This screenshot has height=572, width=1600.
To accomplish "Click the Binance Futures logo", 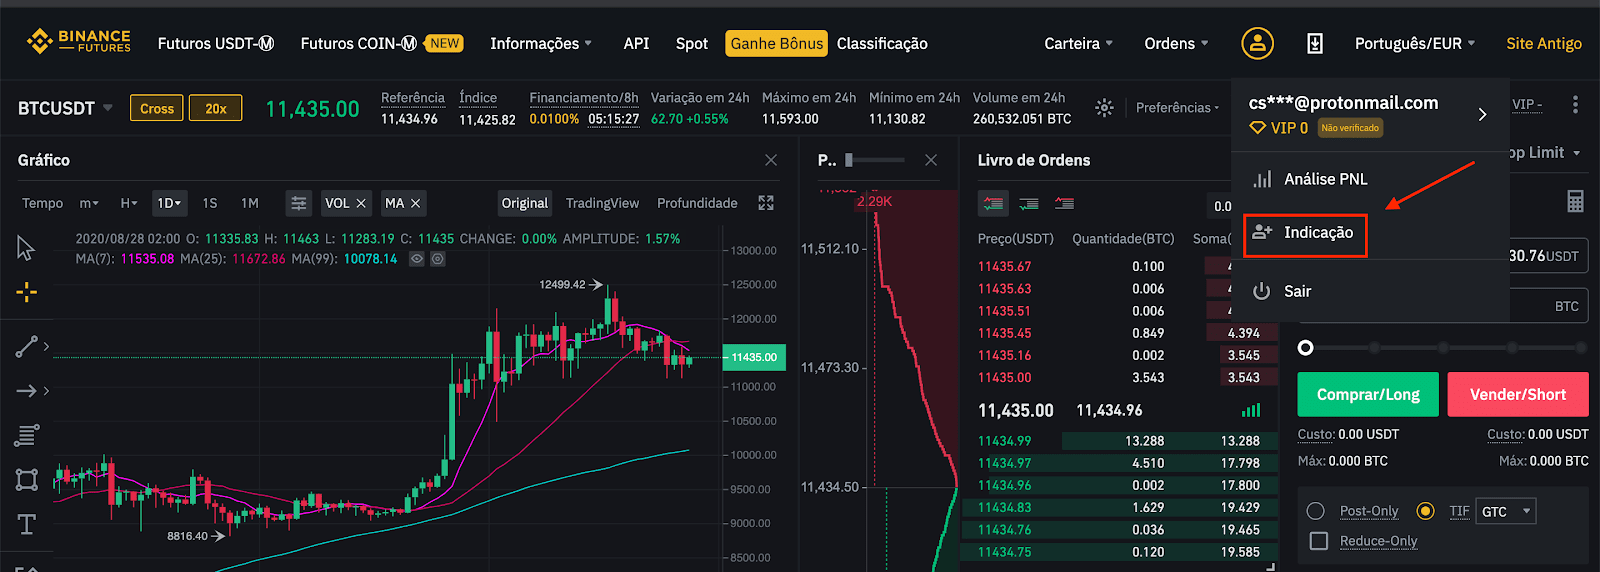I will coord(79,41).
